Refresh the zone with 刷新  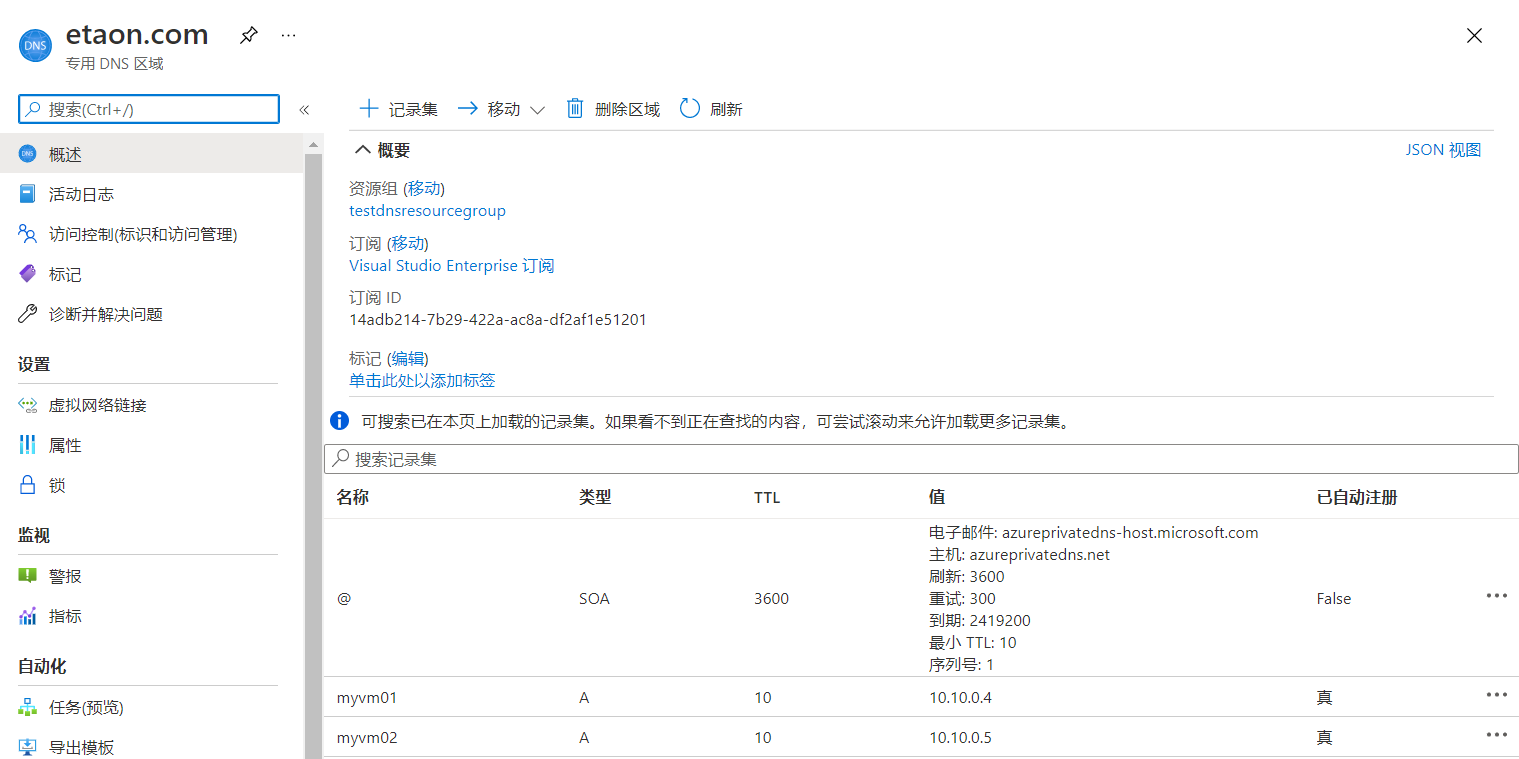[x=711, y=109]
